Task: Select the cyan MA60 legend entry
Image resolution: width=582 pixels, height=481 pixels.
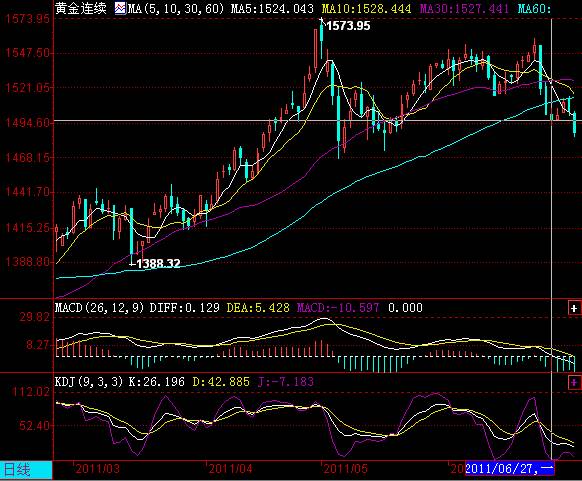Action: tap(534, 8)
